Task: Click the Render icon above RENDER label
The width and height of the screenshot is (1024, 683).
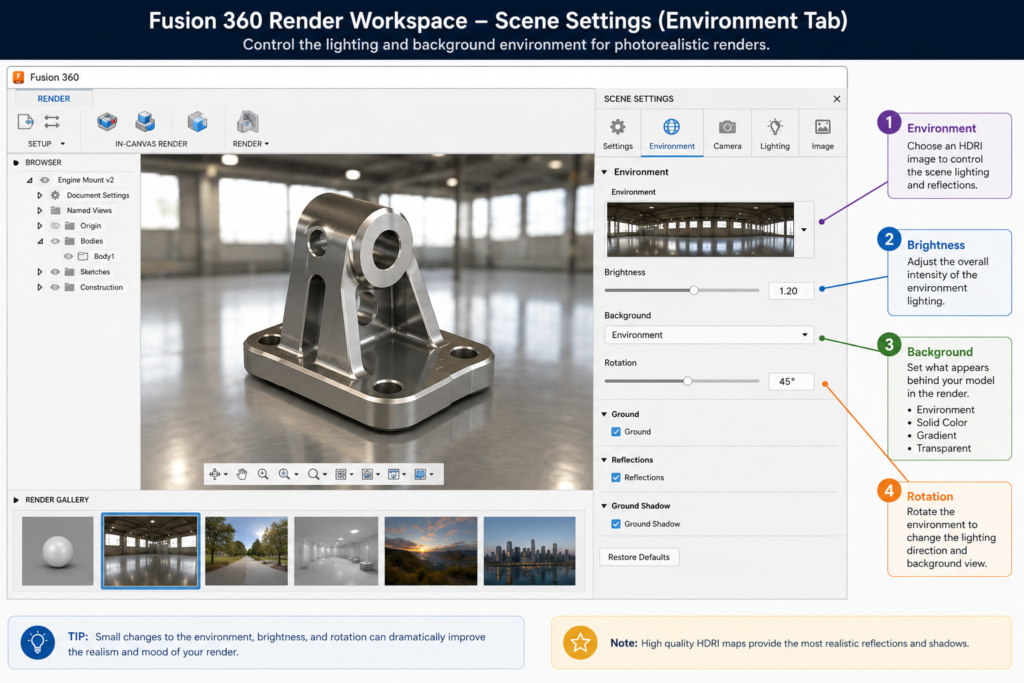Action: click(x=248, y=121)
